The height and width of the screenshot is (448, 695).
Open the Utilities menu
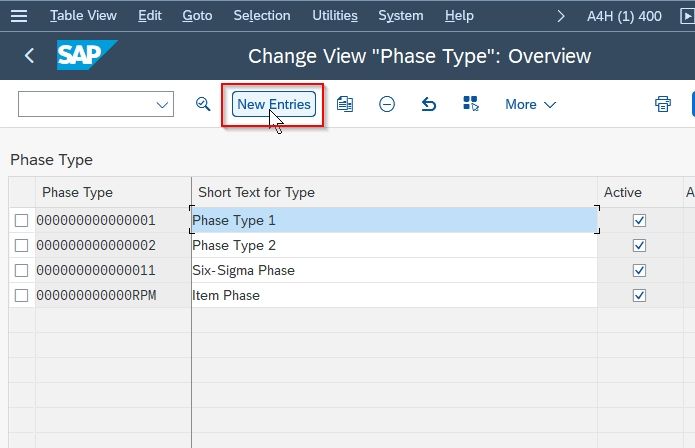(x=335, y=16)
